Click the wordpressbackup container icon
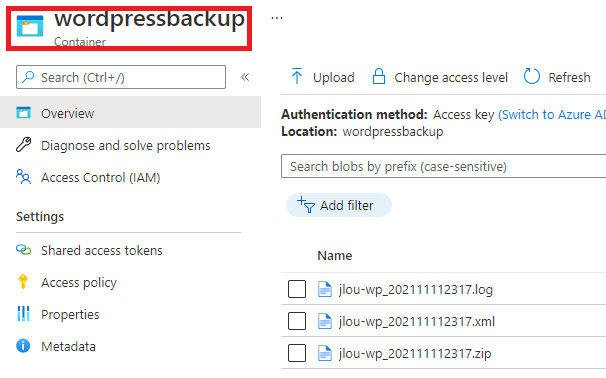Viewport: 606px width, 378px height. 30,26
